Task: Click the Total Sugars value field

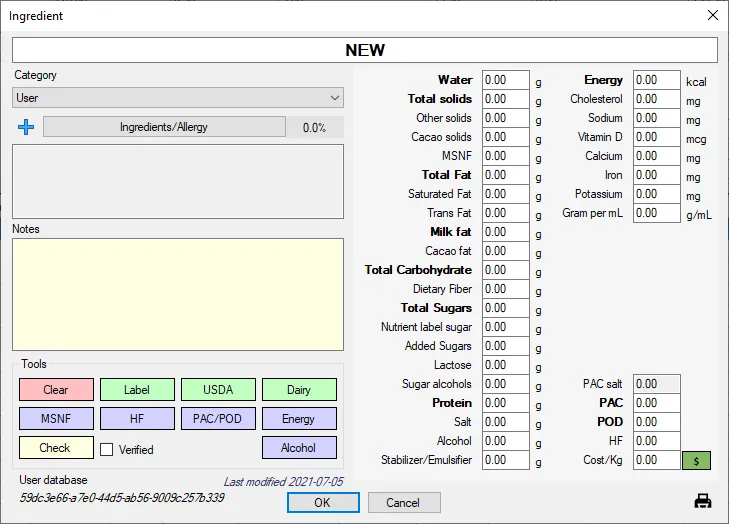Action: pyautogui.click(x=505, y=308)
